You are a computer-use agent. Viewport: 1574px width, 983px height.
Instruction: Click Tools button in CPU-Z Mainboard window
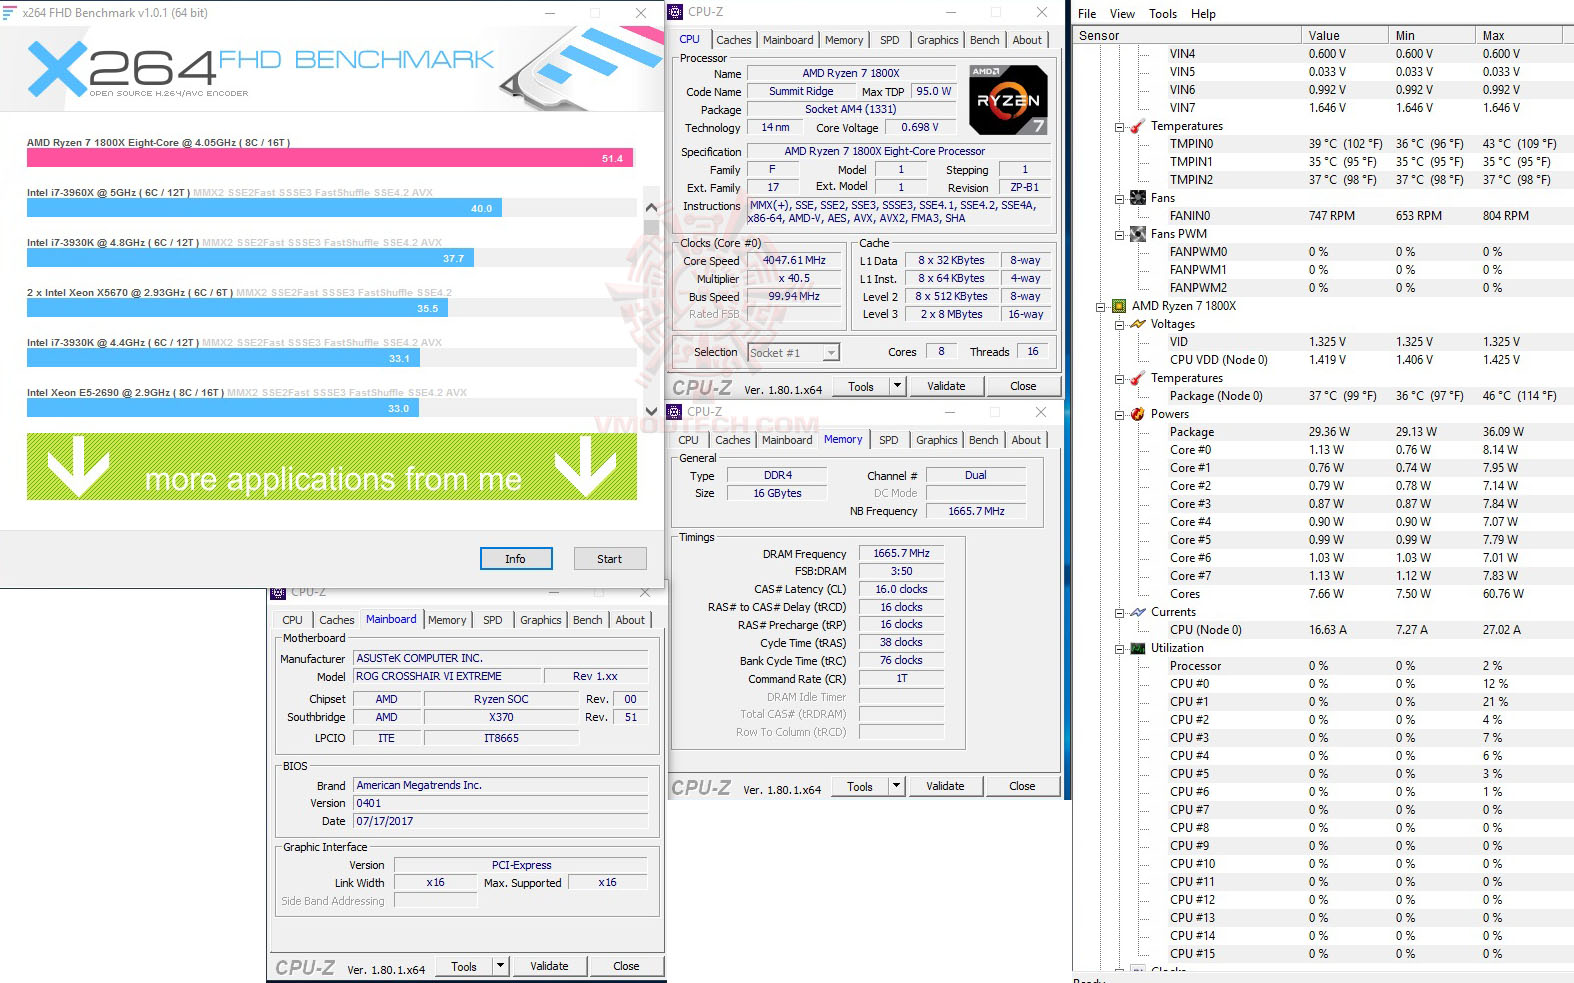464,966
